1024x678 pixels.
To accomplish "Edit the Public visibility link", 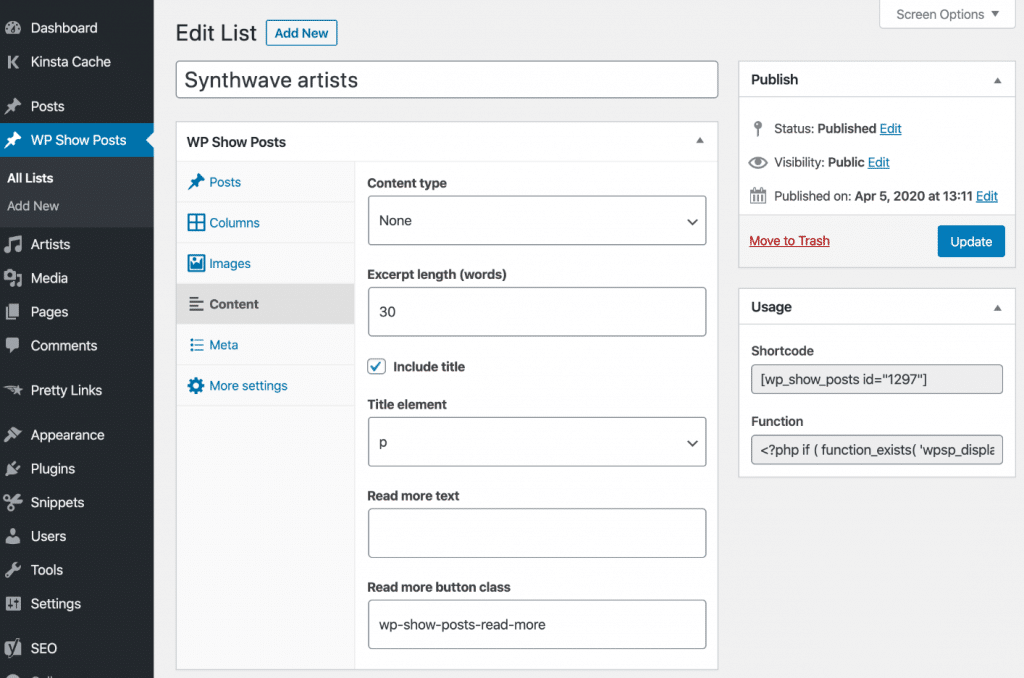I will tap(878, 162).
